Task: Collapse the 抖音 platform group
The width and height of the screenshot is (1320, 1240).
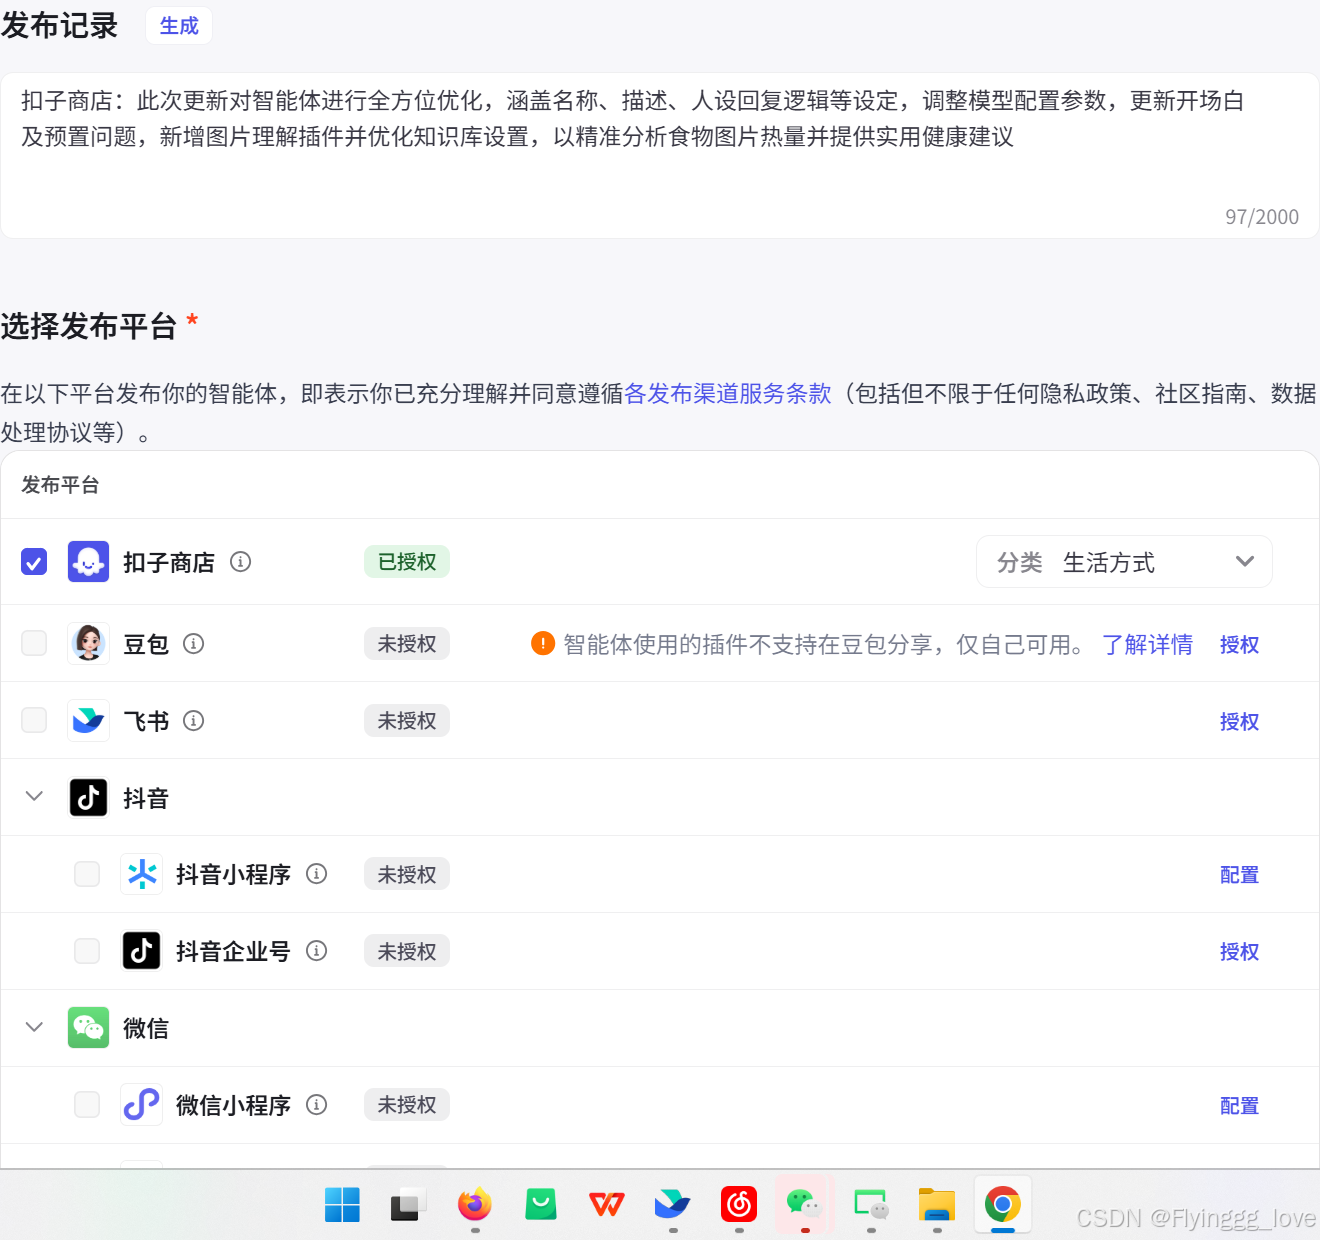Action: pos(34,797)
